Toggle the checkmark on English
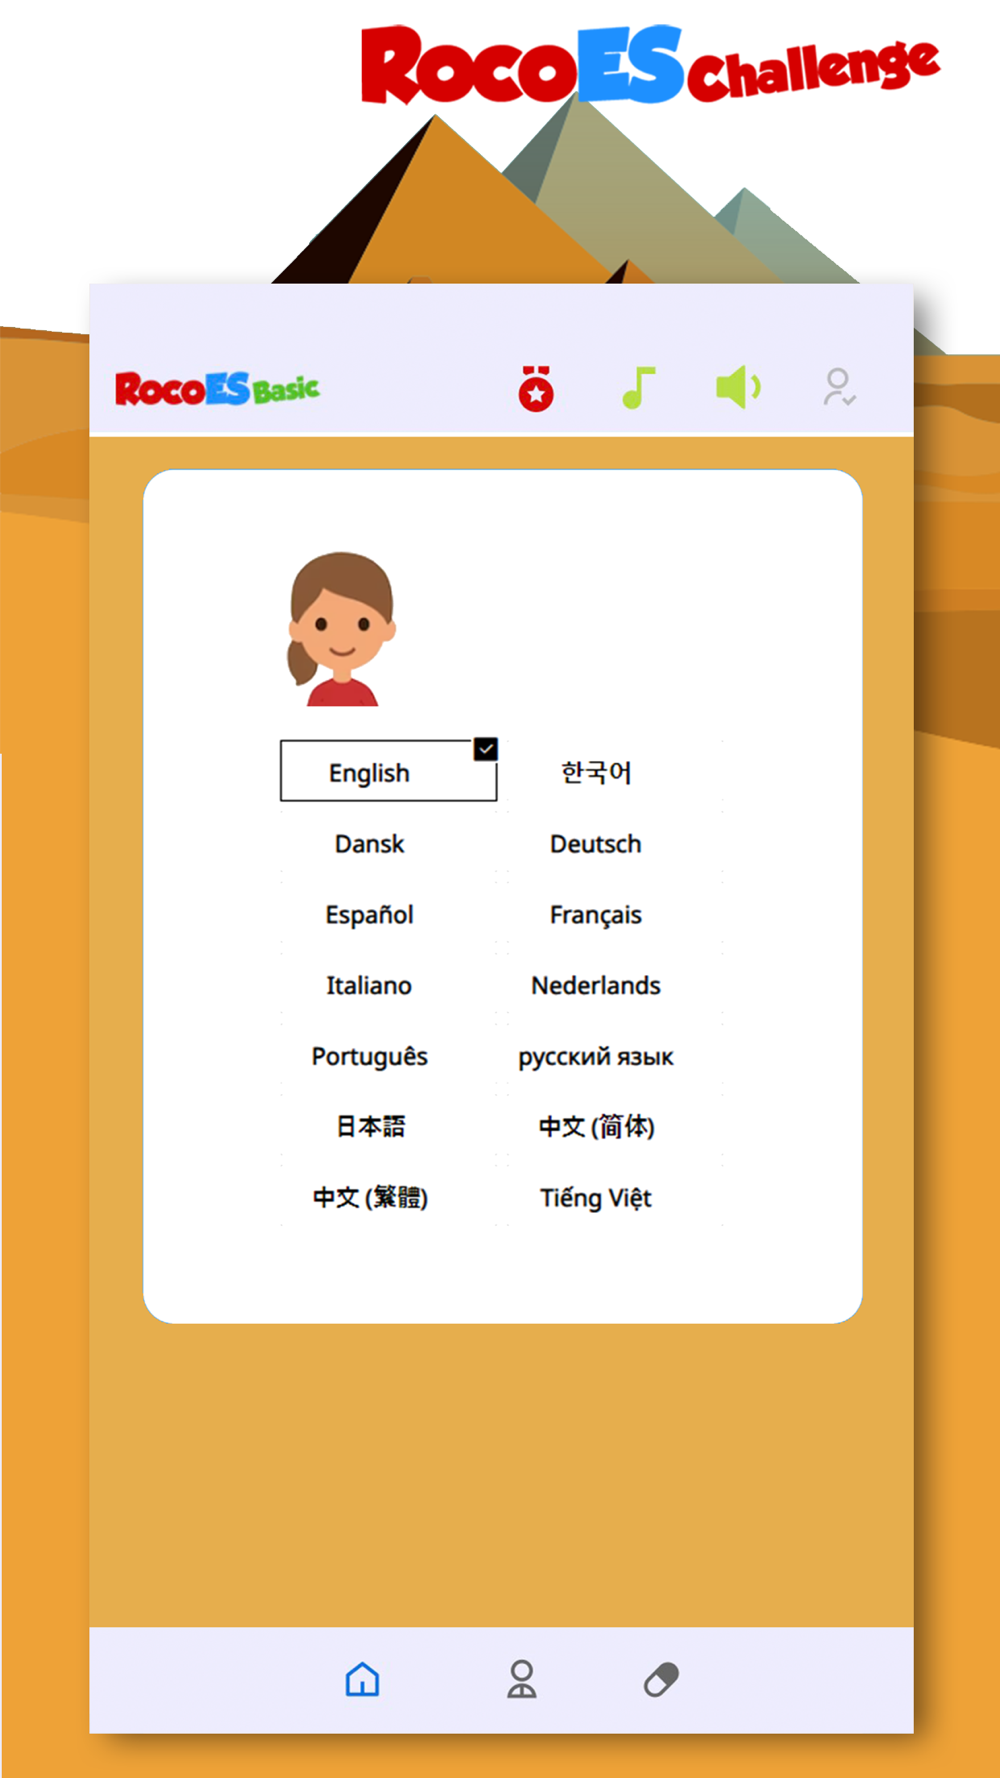The image size is (1000, 1778). pos(486,749)
